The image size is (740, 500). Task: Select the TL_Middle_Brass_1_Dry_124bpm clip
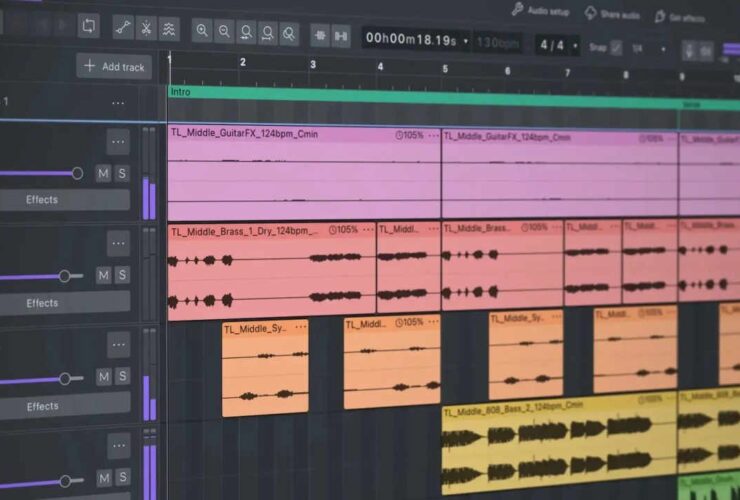coord(272,271)
